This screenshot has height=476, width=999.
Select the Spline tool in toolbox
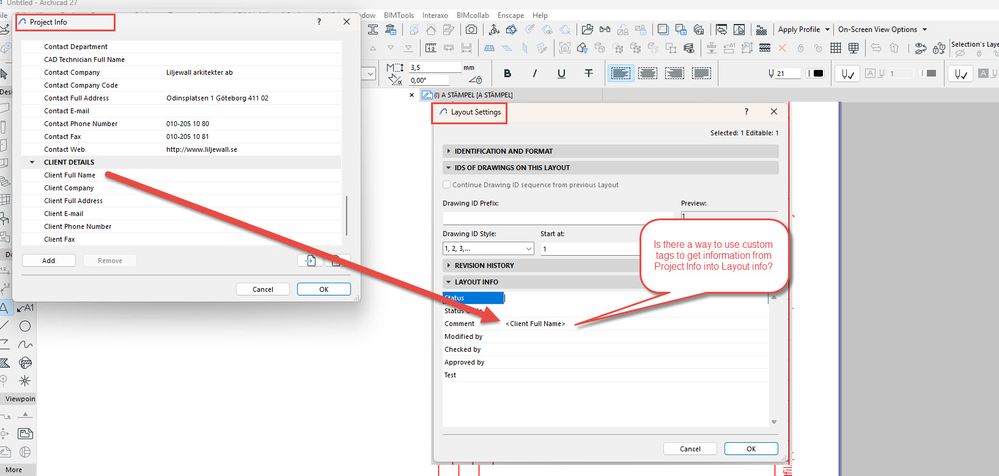25,345
